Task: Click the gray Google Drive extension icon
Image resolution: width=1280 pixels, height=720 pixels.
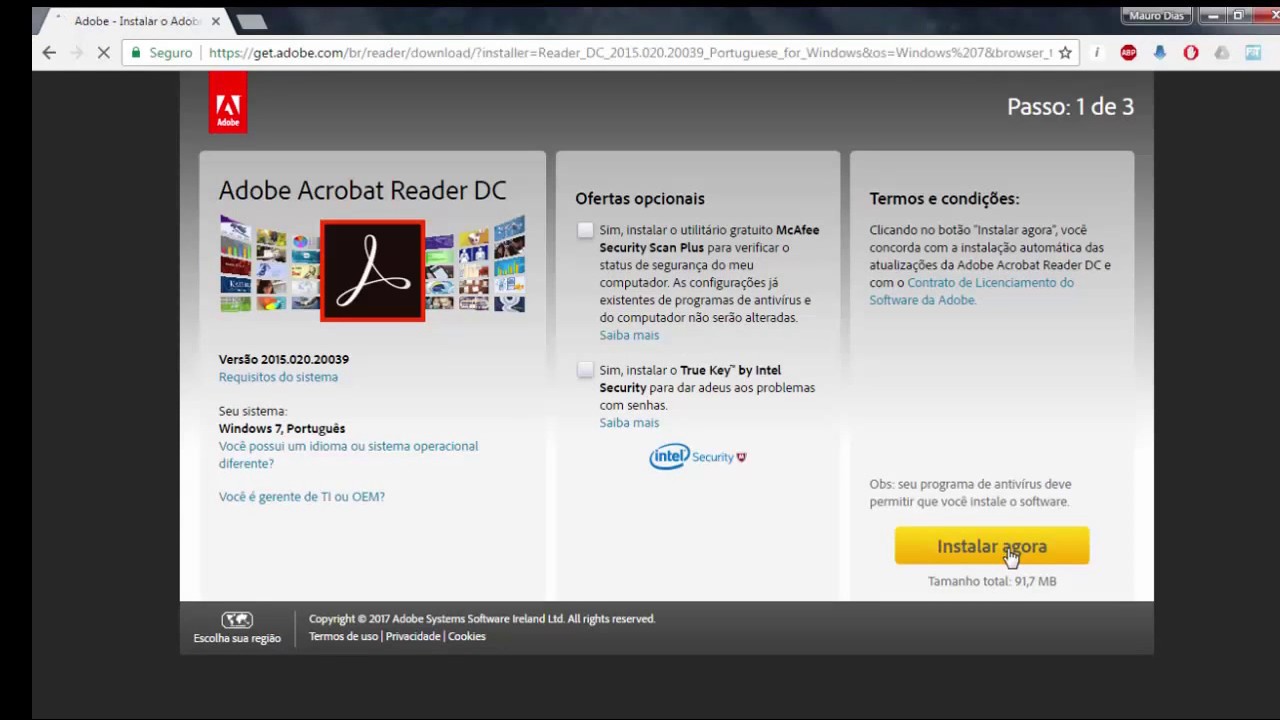Action: coord(1221,53)
